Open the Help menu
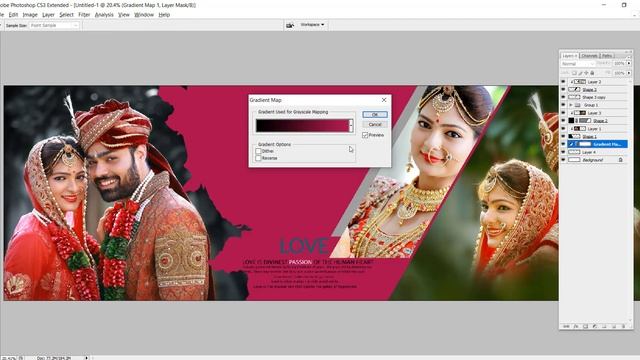 164,15
